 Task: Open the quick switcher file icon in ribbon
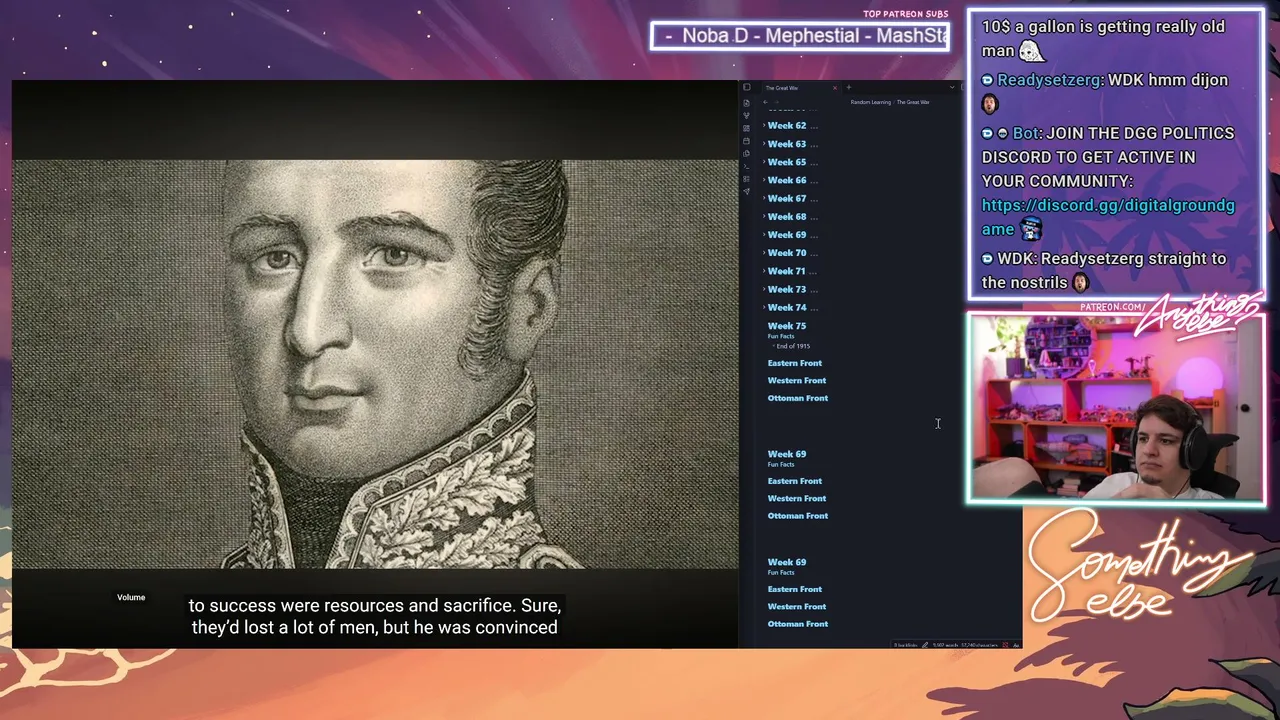pos(746,103)
